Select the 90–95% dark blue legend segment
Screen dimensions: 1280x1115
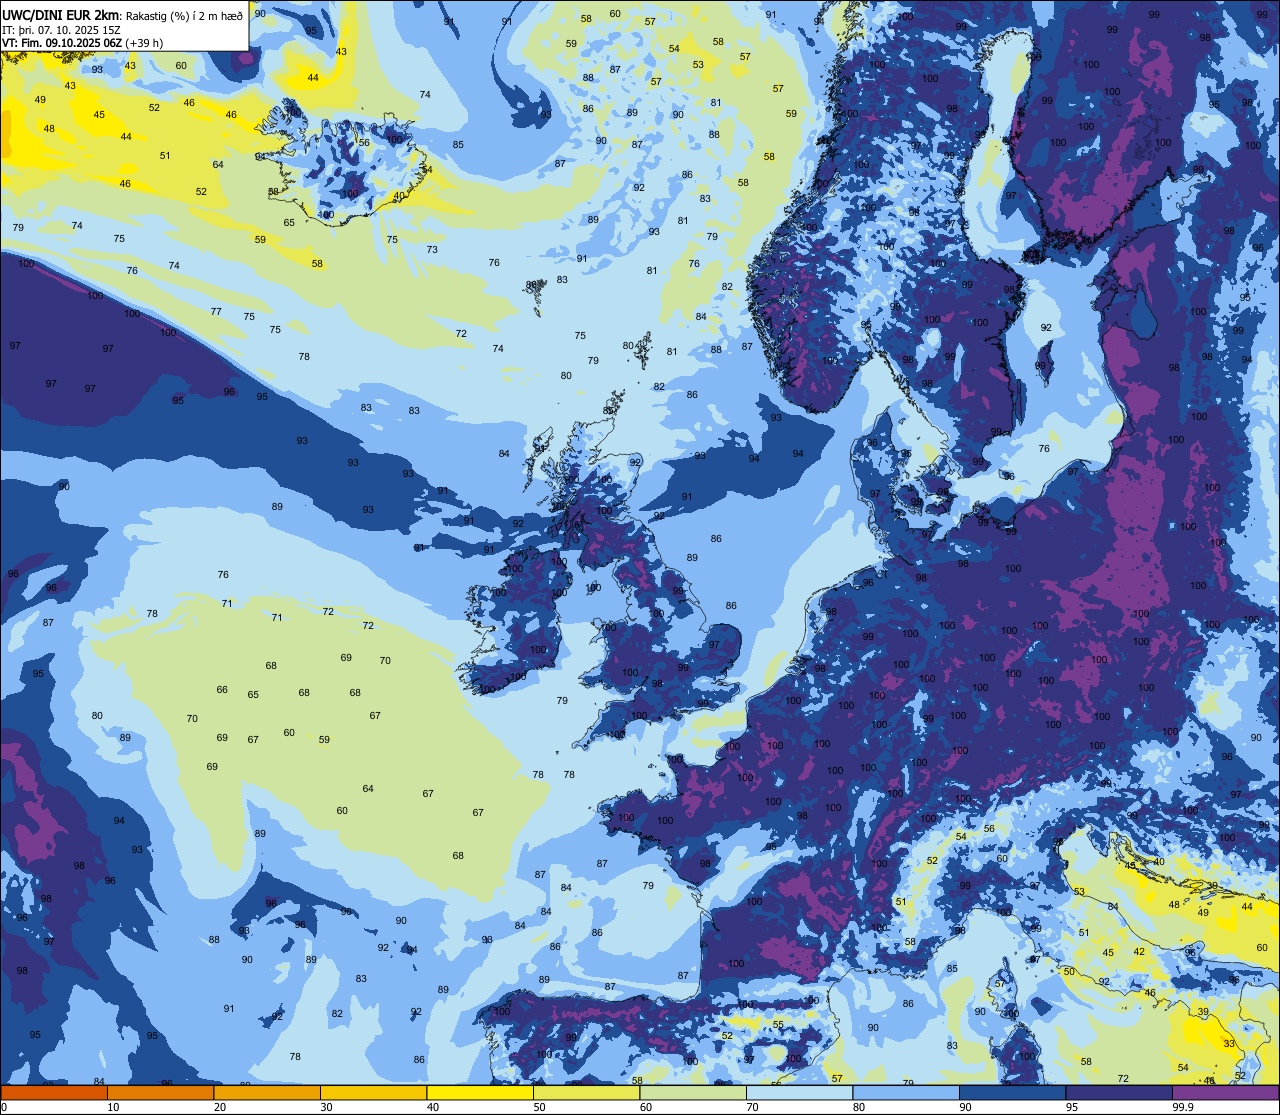tap(1012, 1092)
